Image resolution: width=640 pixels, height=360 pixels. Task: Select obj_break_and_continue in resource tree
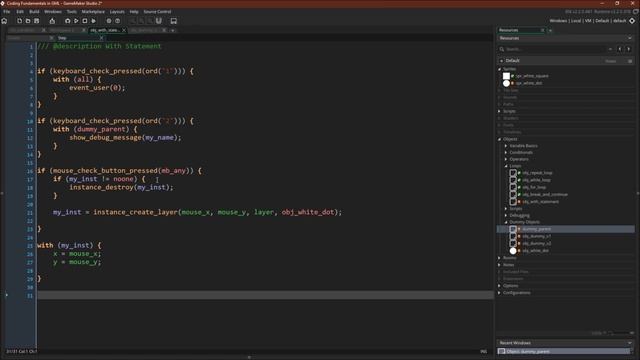[x=545, y=195]
